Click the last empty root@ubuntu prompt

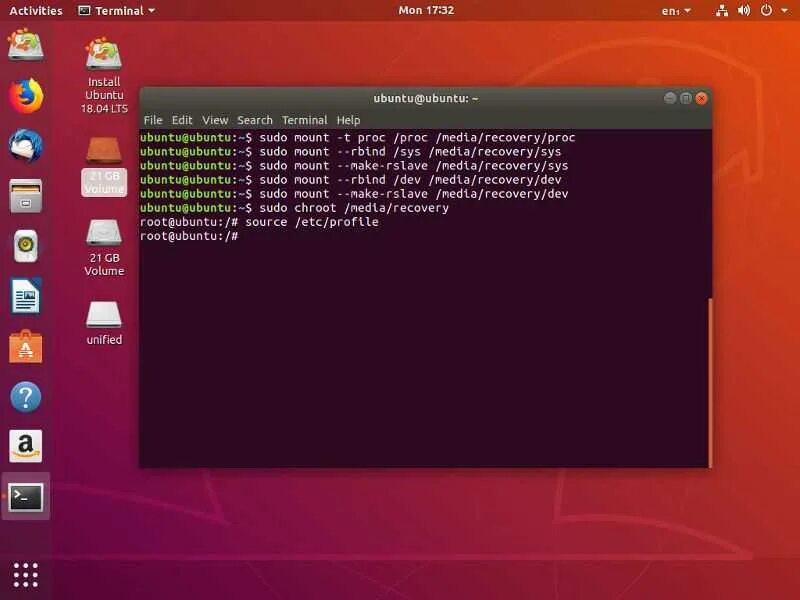coord(189,236)
